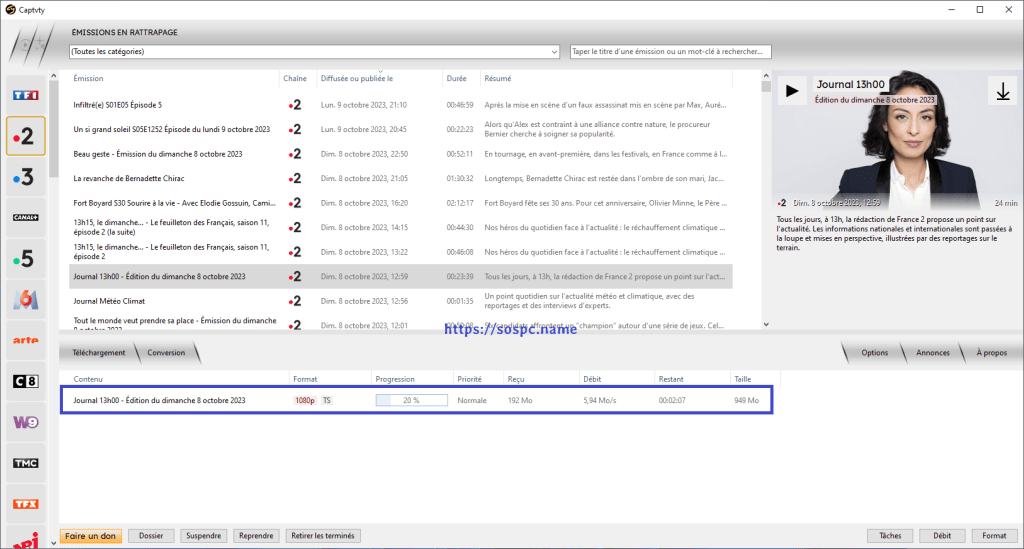The image size is (1024, 549).
Task: Sort by Chaîne column header
Action: (295, 78)
